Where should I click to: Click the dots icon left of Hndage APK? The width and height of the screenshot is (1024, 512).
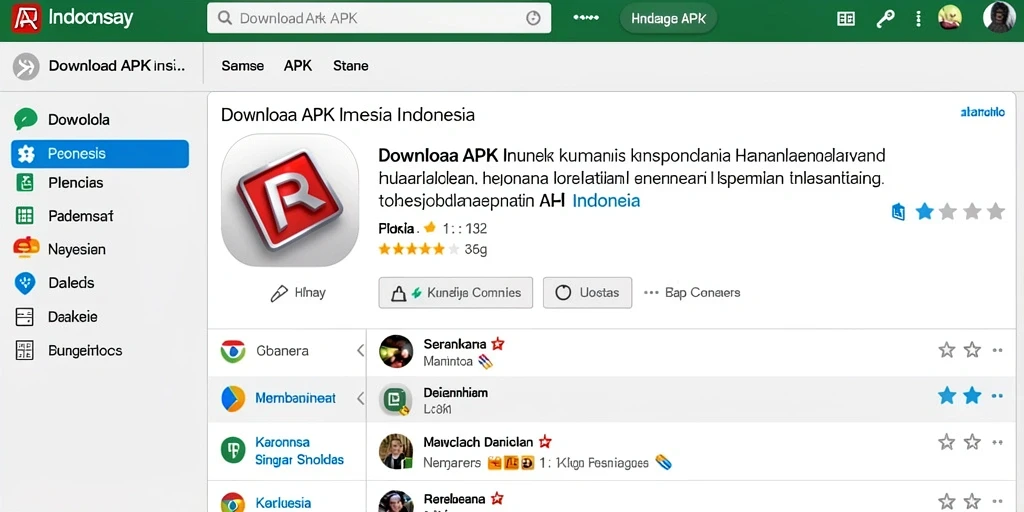[x=586, y=18]
